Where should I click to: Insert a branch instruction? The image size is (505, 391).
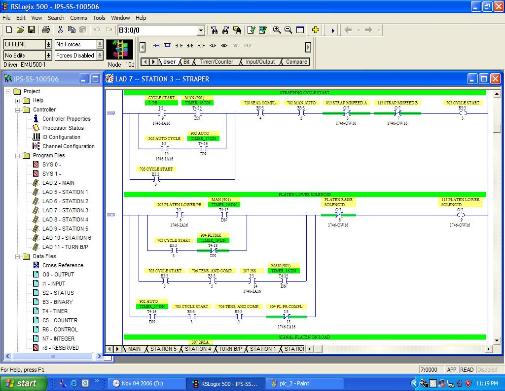click(x=167, y=46)
